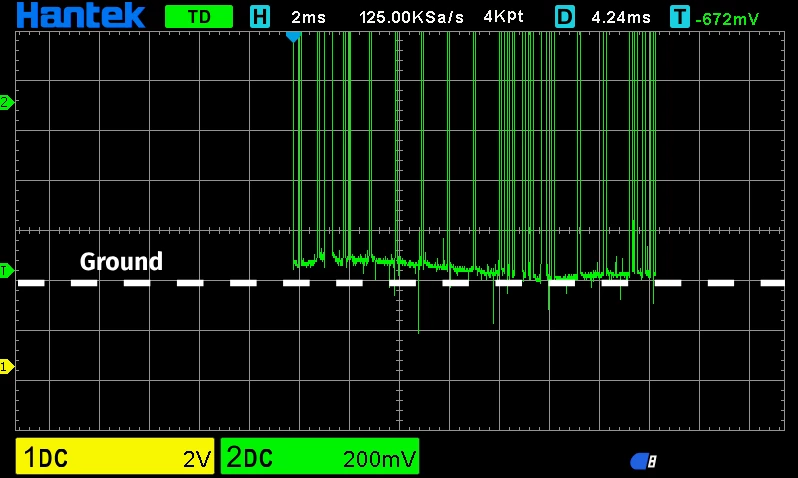This screenshot has height=478, width=798.
Task: Select the channel 1 yellow ground marker
Action: (7, 366)
